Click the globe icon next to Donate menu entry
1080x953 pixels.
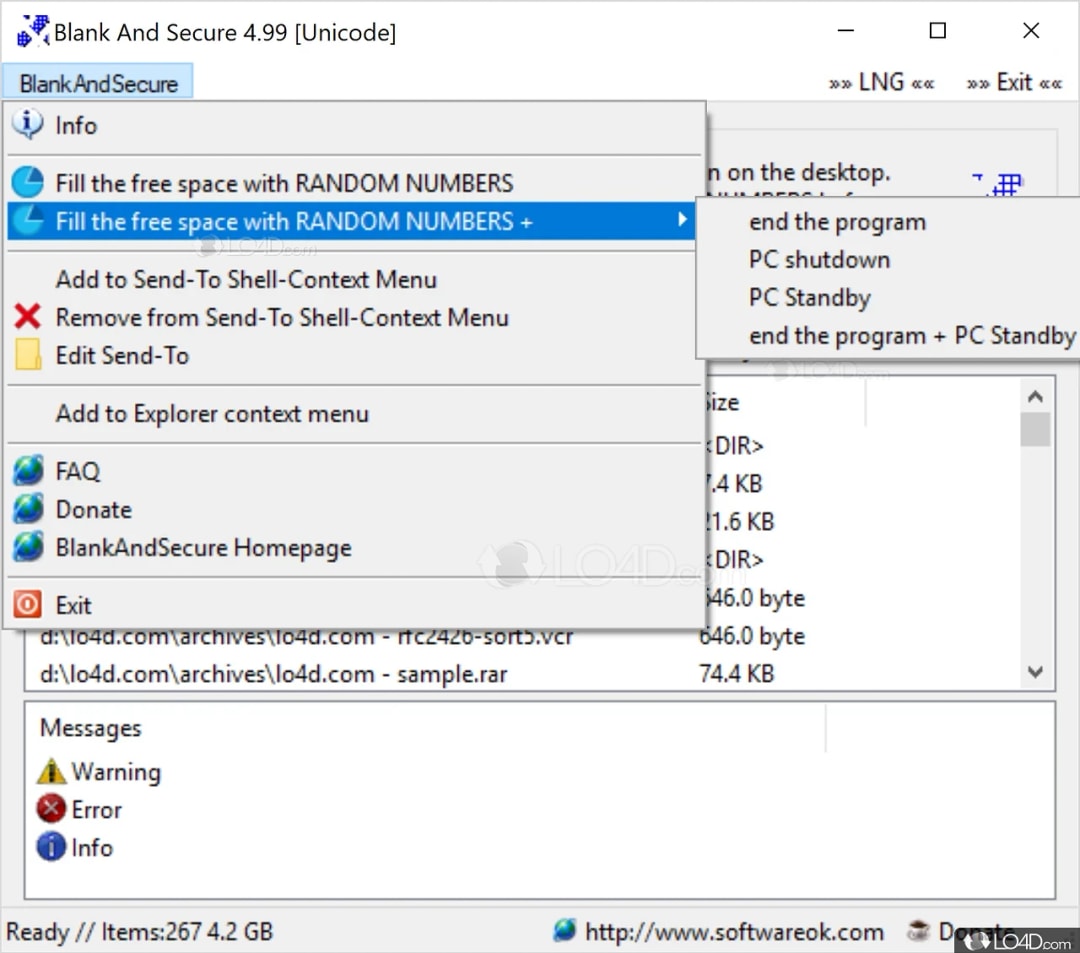click(28, 509)
